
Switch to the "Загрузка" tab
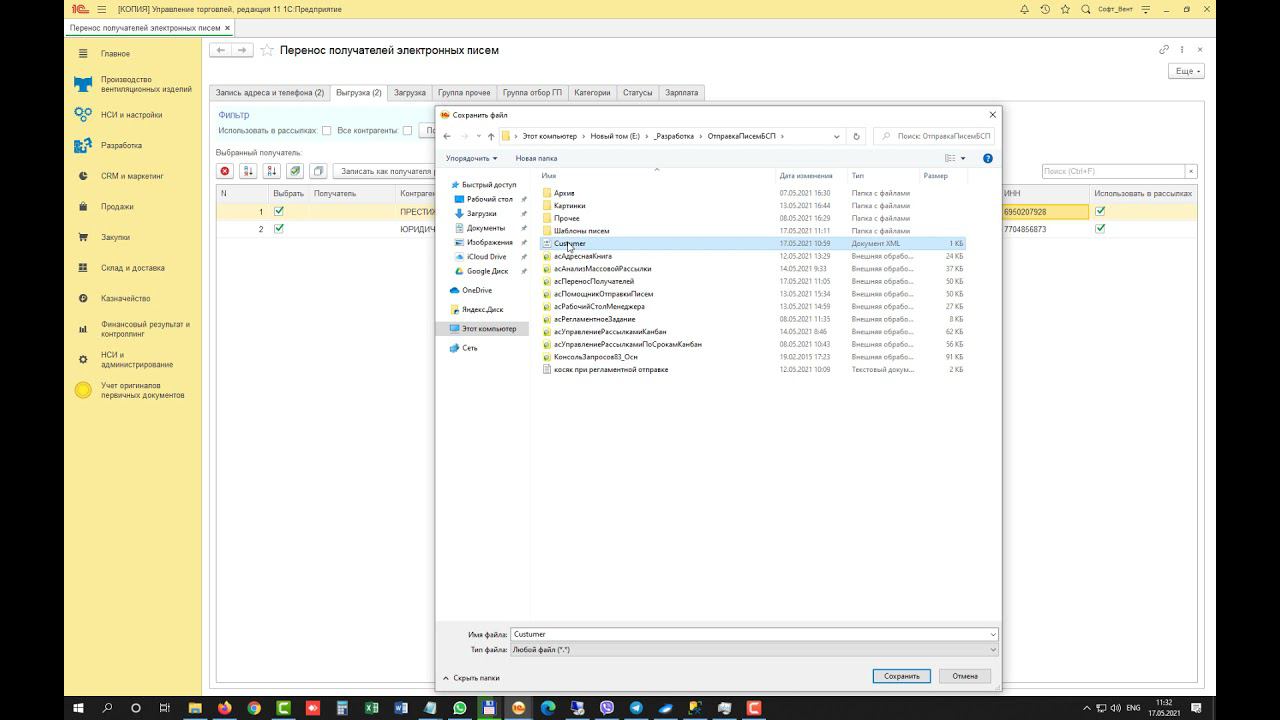coord(409,93)
